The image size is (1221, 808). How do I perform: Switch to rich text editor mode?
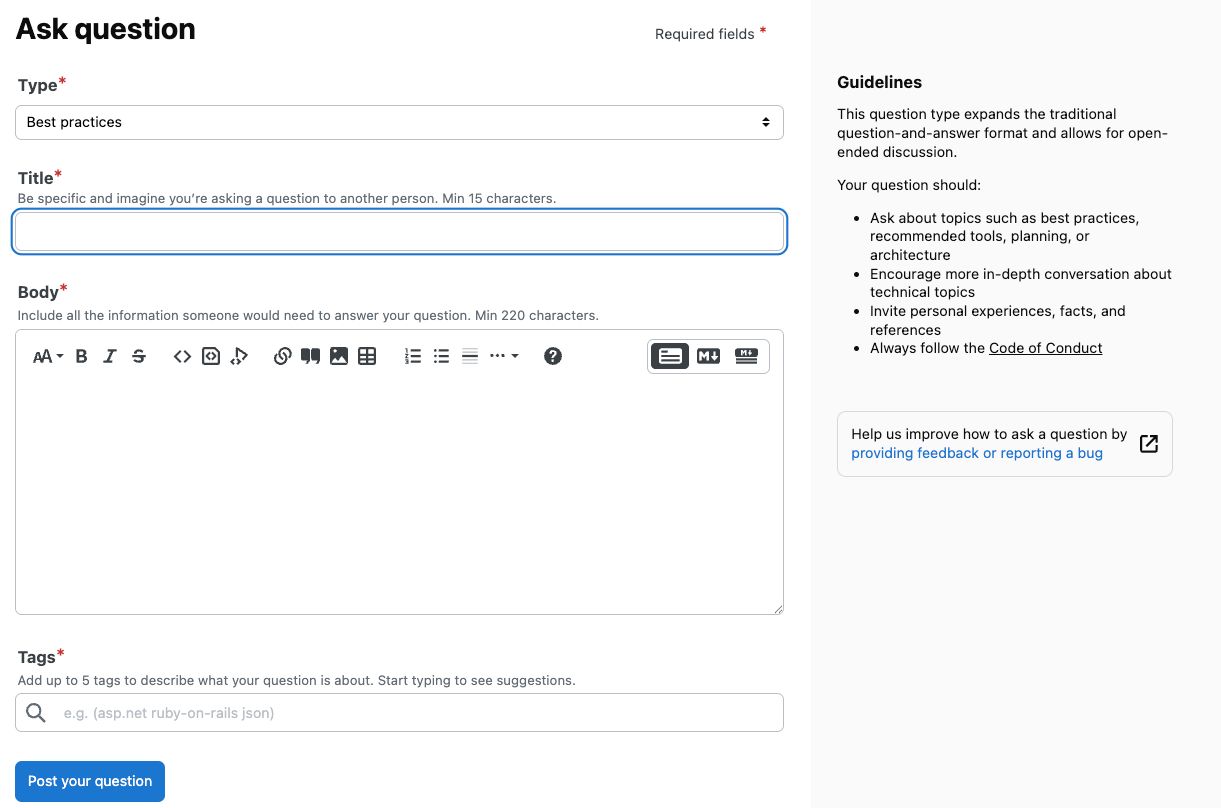tap(670, 356)
